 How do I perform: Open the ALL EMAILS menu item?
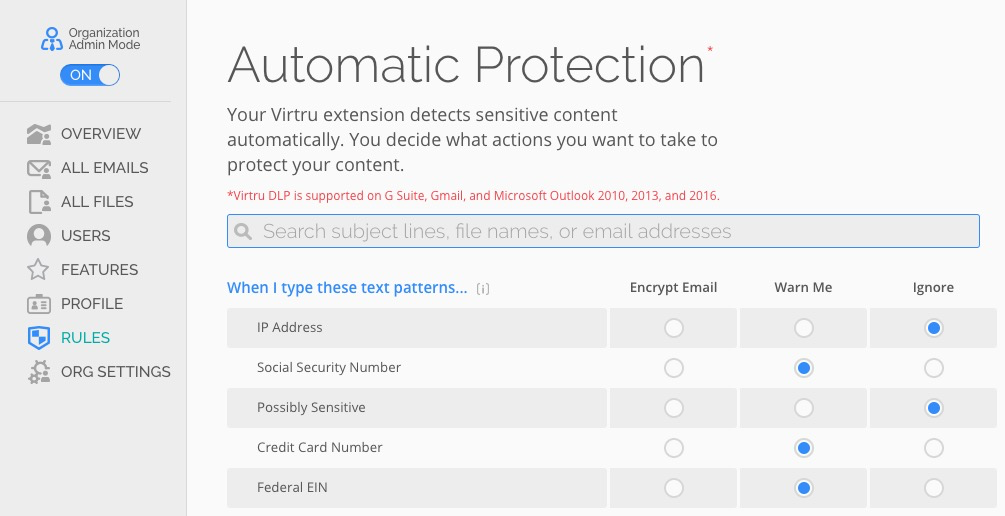[x=104, y=168]
